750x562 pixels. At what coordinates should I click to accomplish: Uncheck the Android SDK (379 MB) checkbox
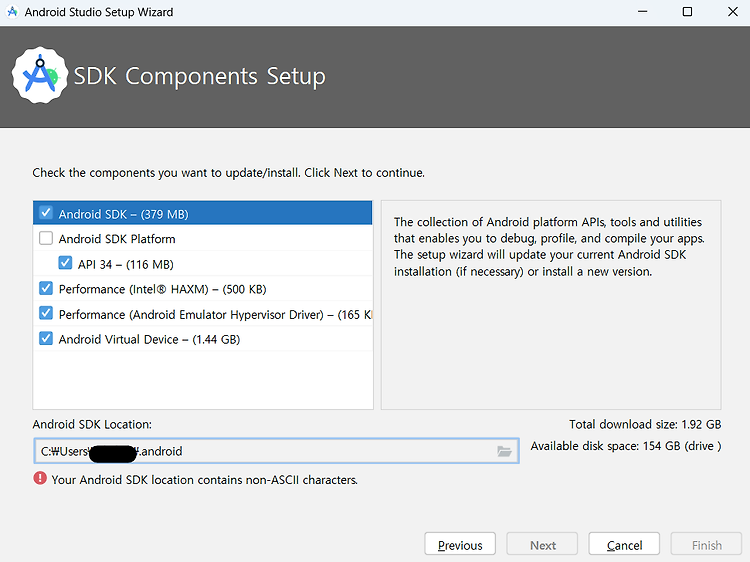pyautogui.click(x=46, y=213)
